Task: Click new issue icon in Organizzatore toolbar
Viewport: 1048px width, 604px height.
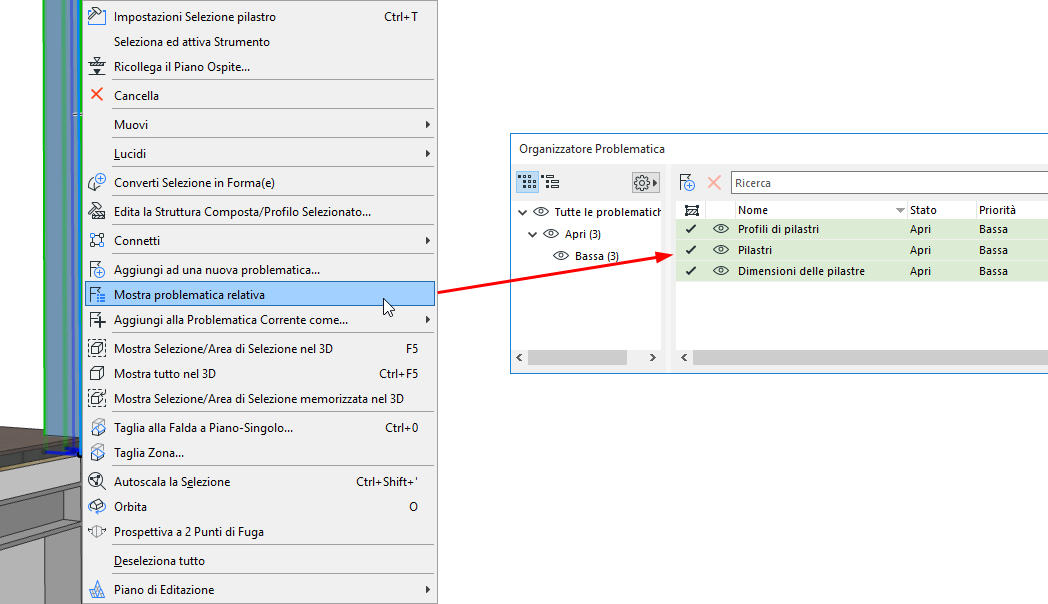Action: (x=687, y=182)
